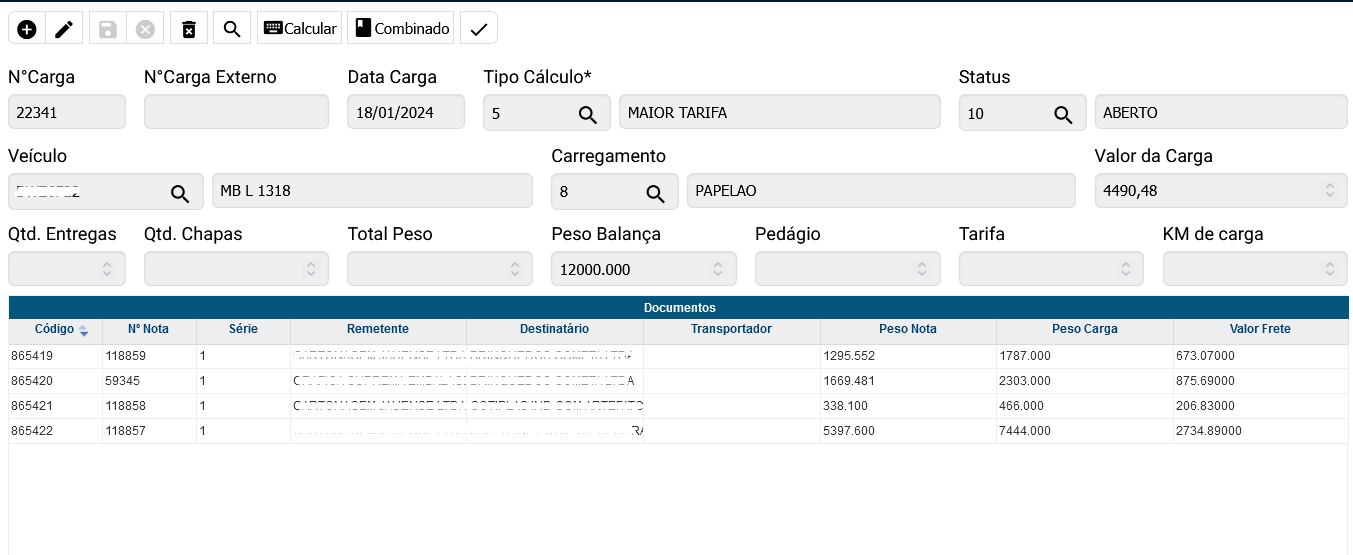Click the toolbar search magnifier icon
1353x555 pixels.
pyautogui.click(x=232, y=29)
